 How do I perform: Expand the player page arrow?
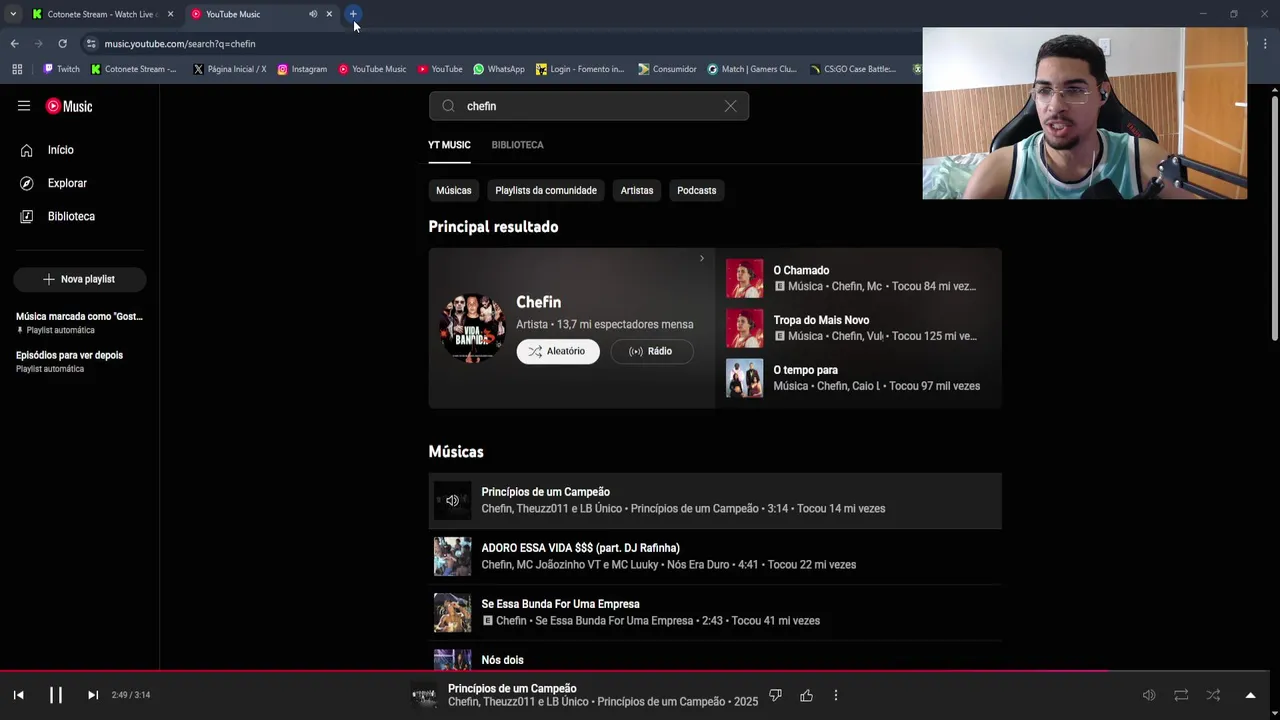click(x=1250, y=695)
